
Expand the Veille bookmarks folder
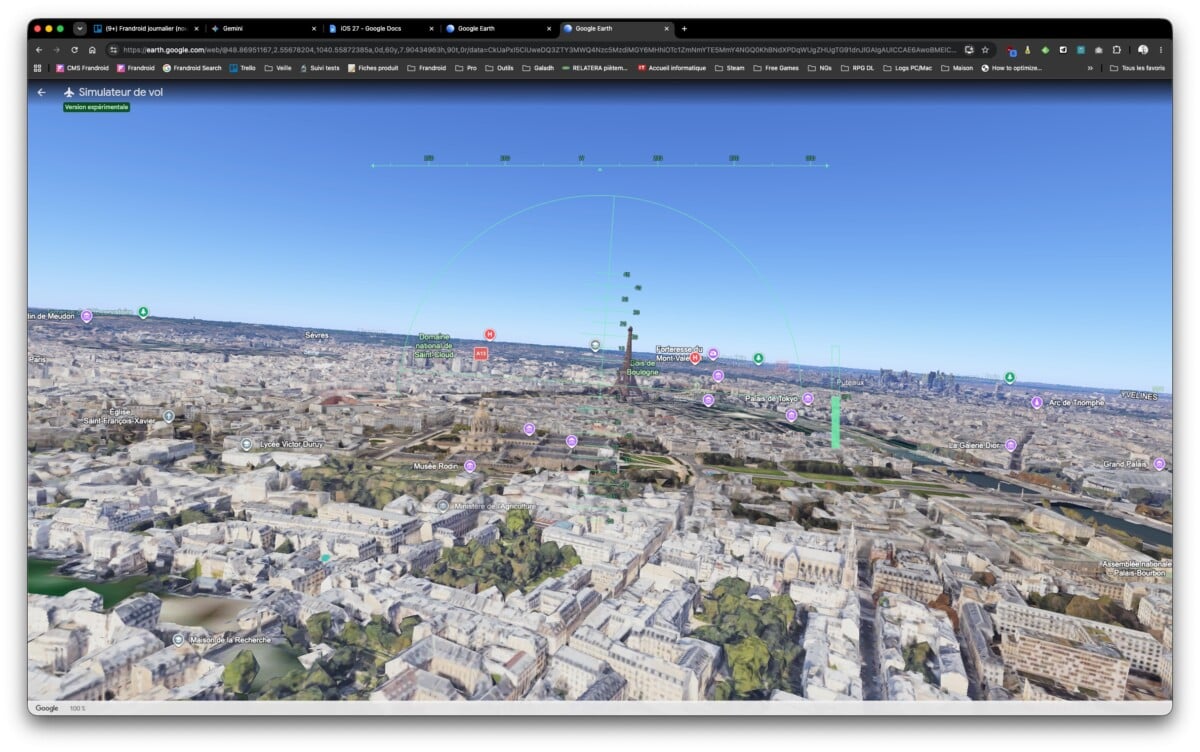278,68
